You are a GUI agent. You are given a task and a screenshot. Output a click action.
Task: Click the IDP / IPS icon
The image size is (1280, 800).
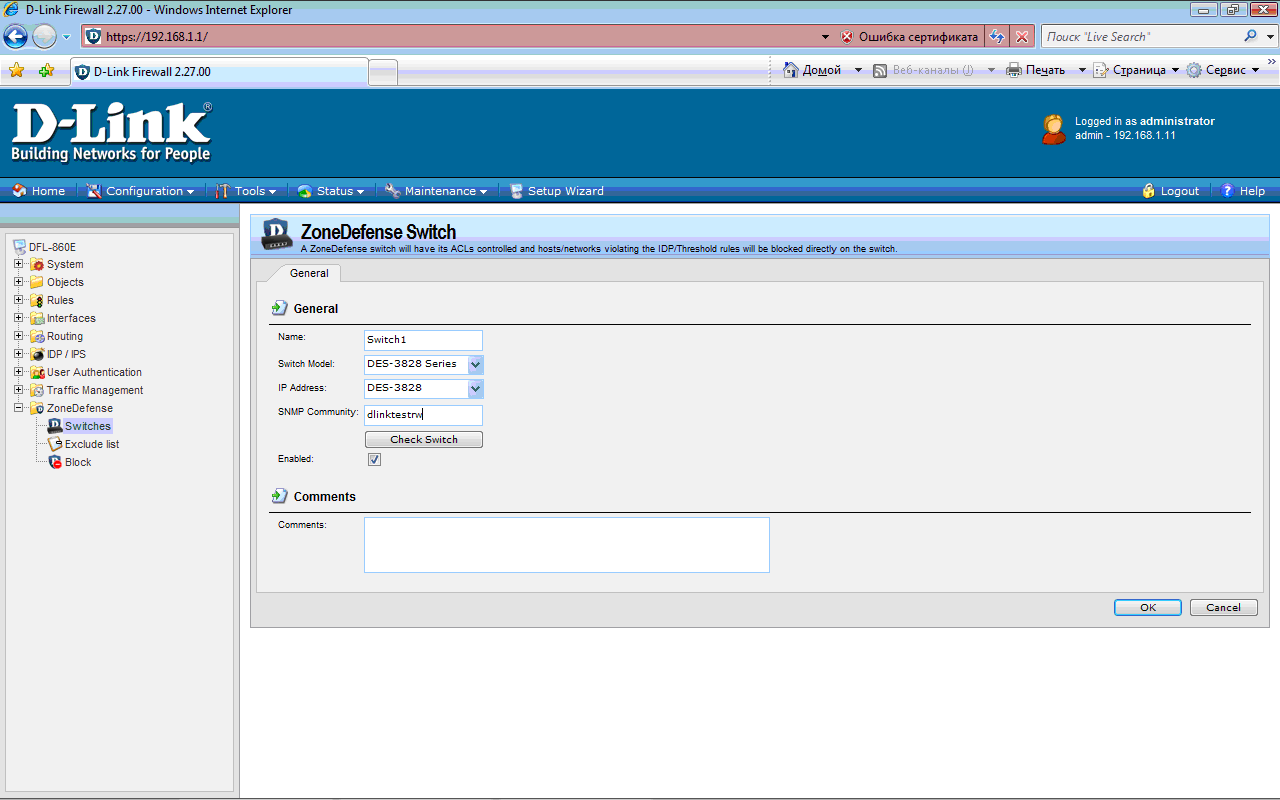pos(37,354)
